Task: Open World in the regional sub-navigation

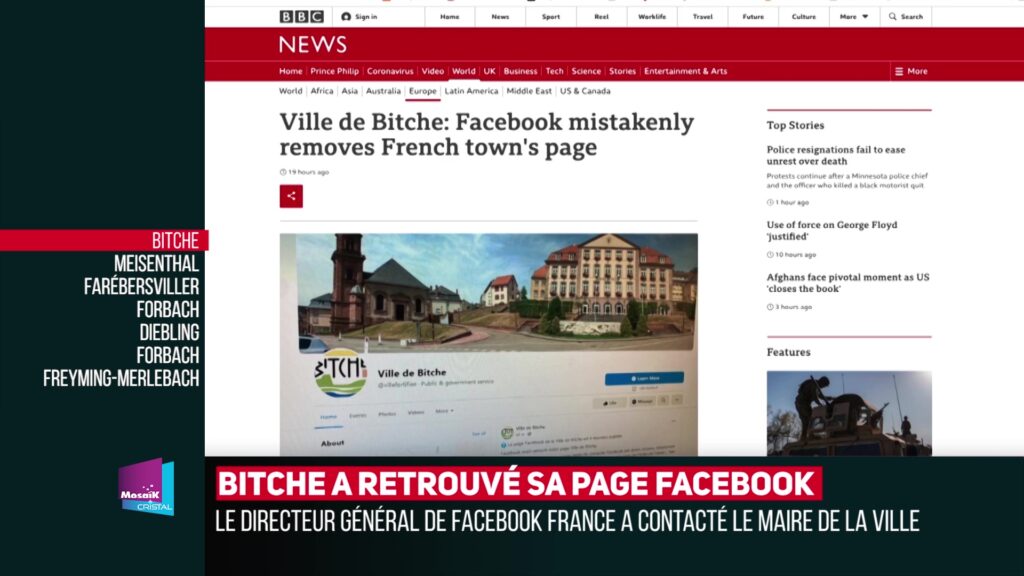Action: tap(291, 91)
